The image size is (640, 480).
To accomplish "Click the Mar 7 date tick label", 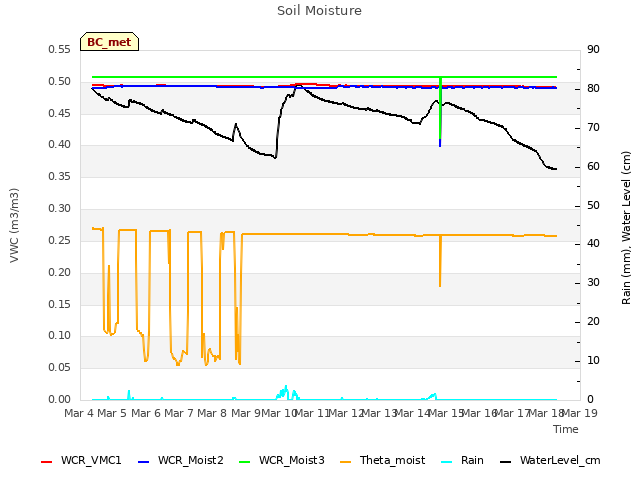I will click(179, 413).
